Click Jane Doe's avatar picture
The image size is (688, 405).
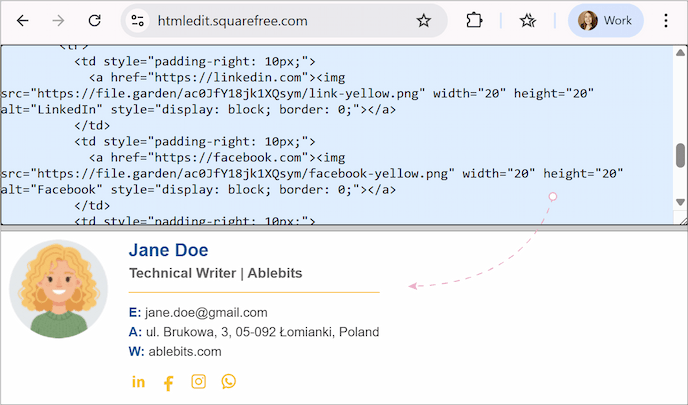point(58,289)
